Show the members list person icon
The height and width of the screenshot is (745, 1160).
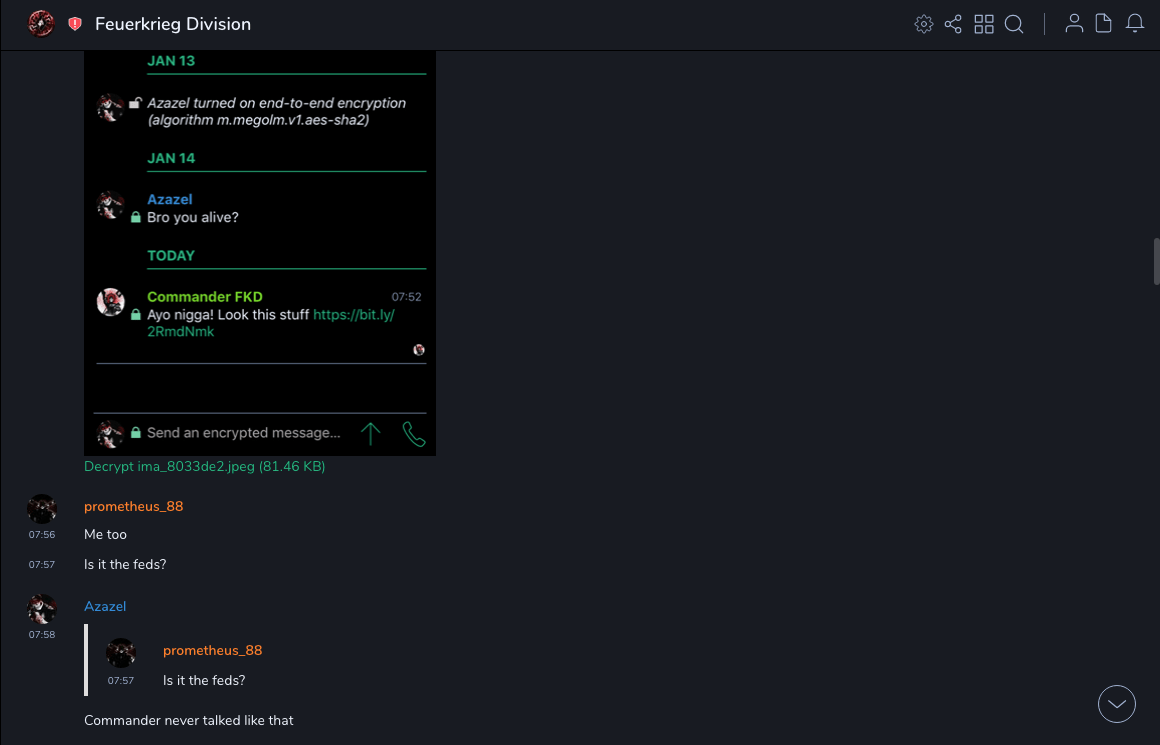[1074, 24]
